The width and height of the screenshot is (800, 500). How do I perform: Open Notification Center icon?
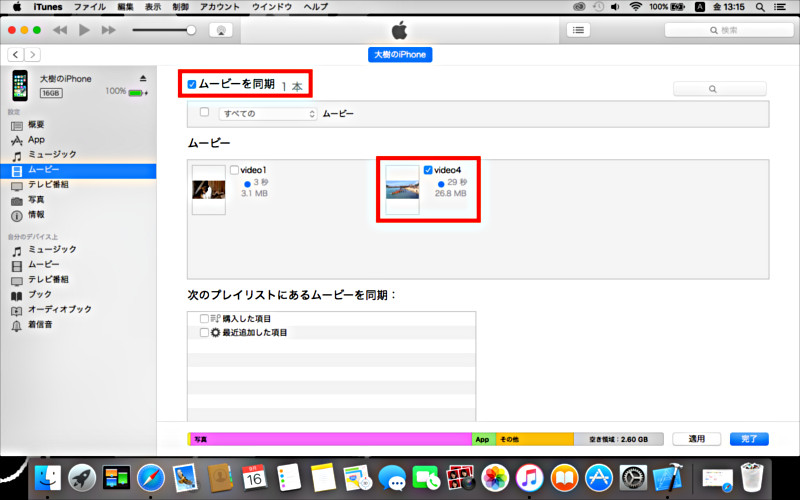click(x=780, y=7)
